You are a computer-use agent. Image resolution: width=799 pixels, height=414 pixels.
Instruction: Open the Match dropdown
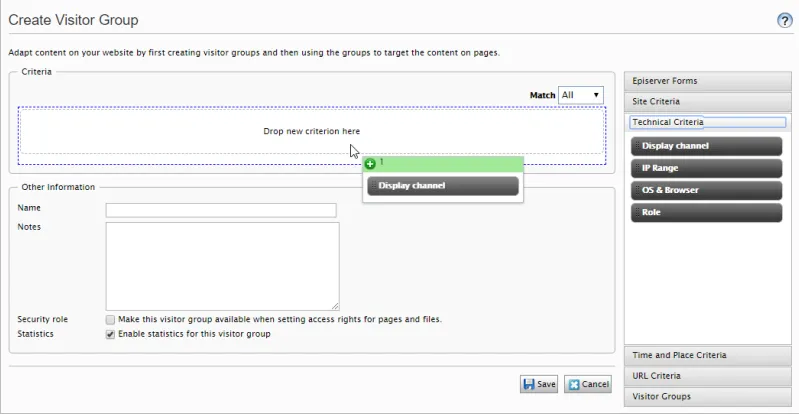coord(581,95)
